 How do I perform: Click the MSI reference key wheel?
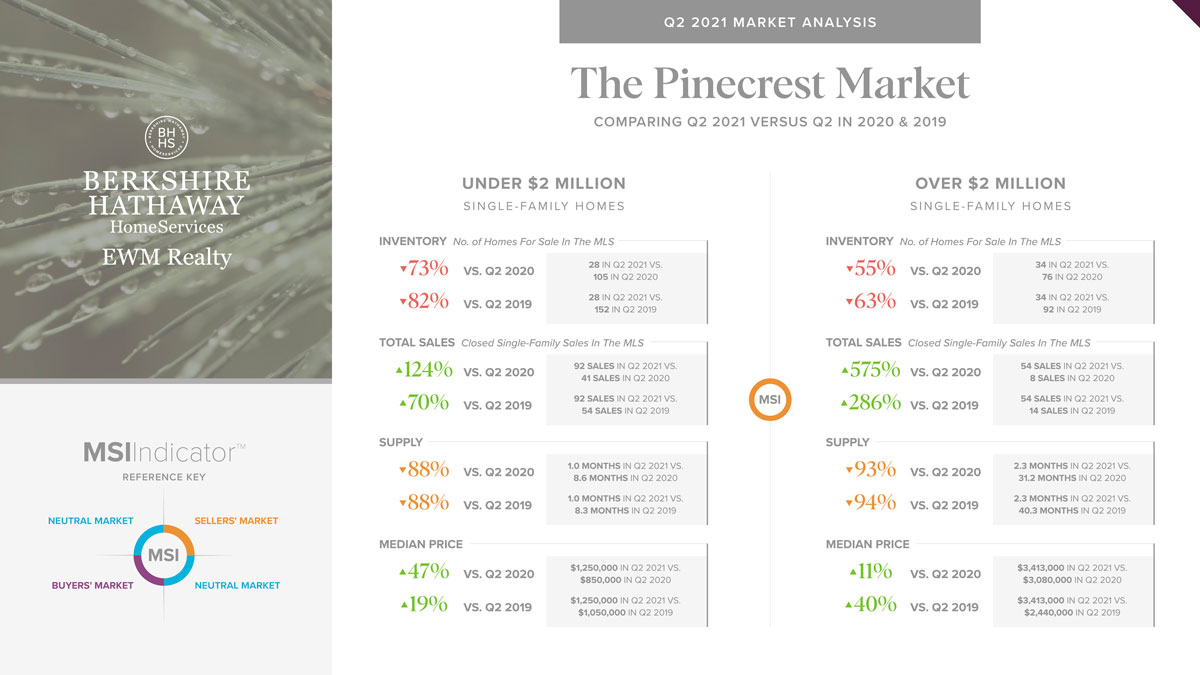coord(164,554)
